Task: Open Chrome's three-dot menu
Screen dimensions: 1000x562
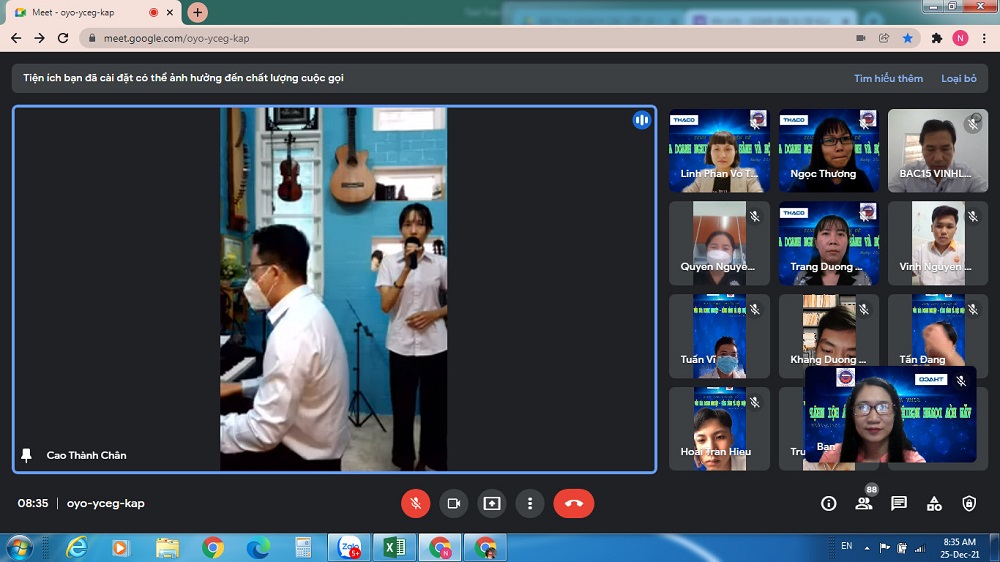Action: 984,38
